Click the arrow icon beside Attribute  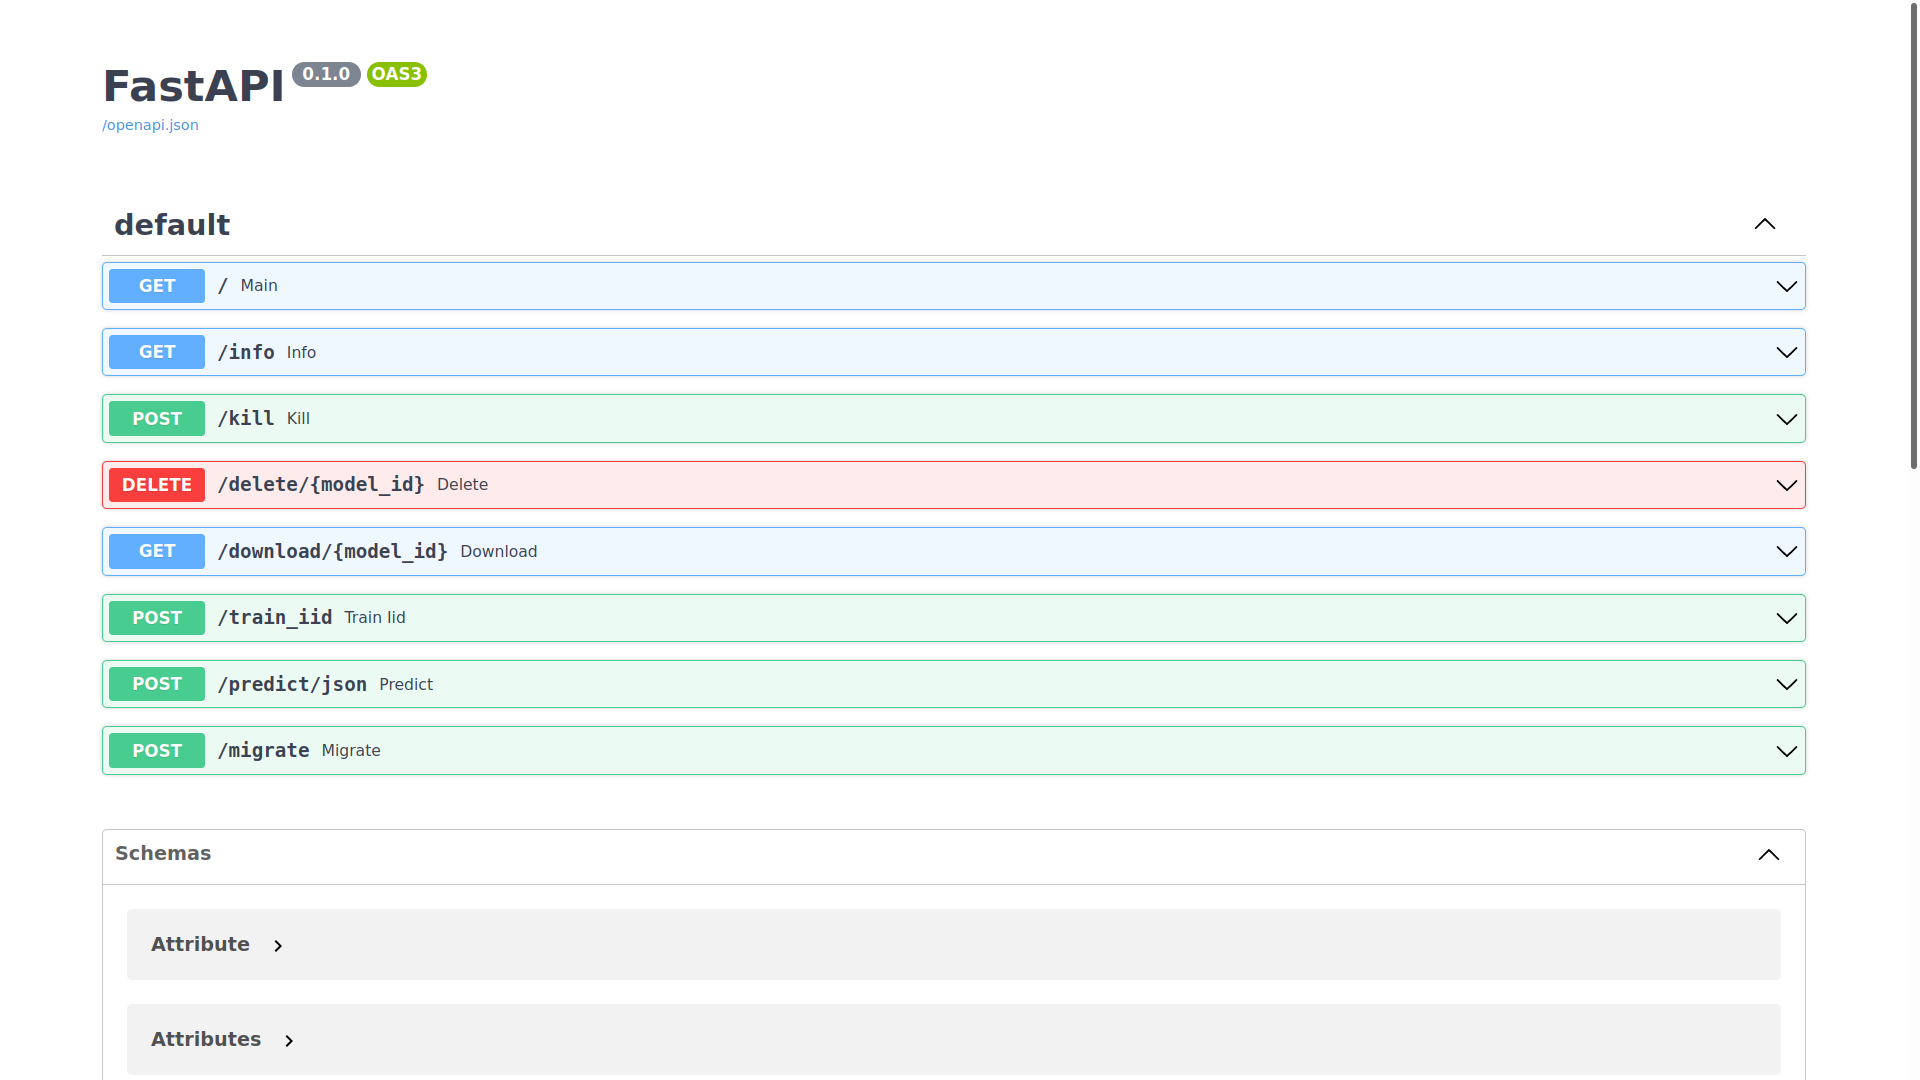278,946
